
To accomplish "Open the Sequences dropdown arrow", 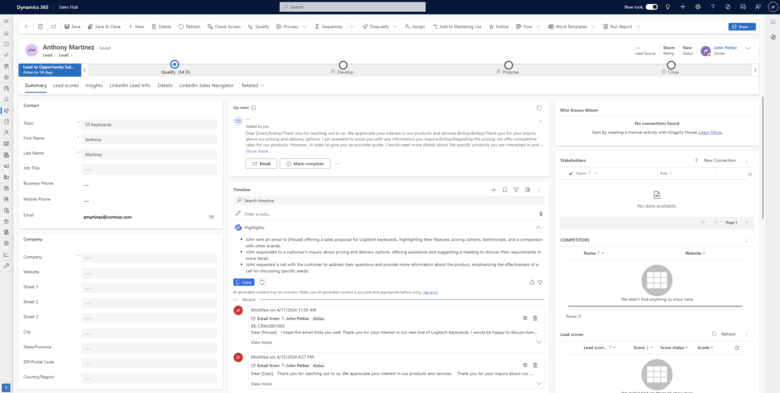I will (x=352, y=27).
